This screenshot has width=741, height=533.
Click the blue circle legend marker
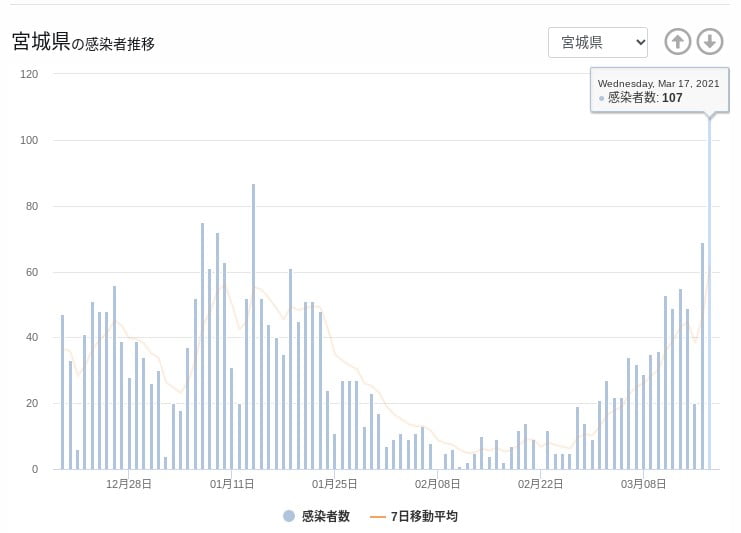pos(289,516)
